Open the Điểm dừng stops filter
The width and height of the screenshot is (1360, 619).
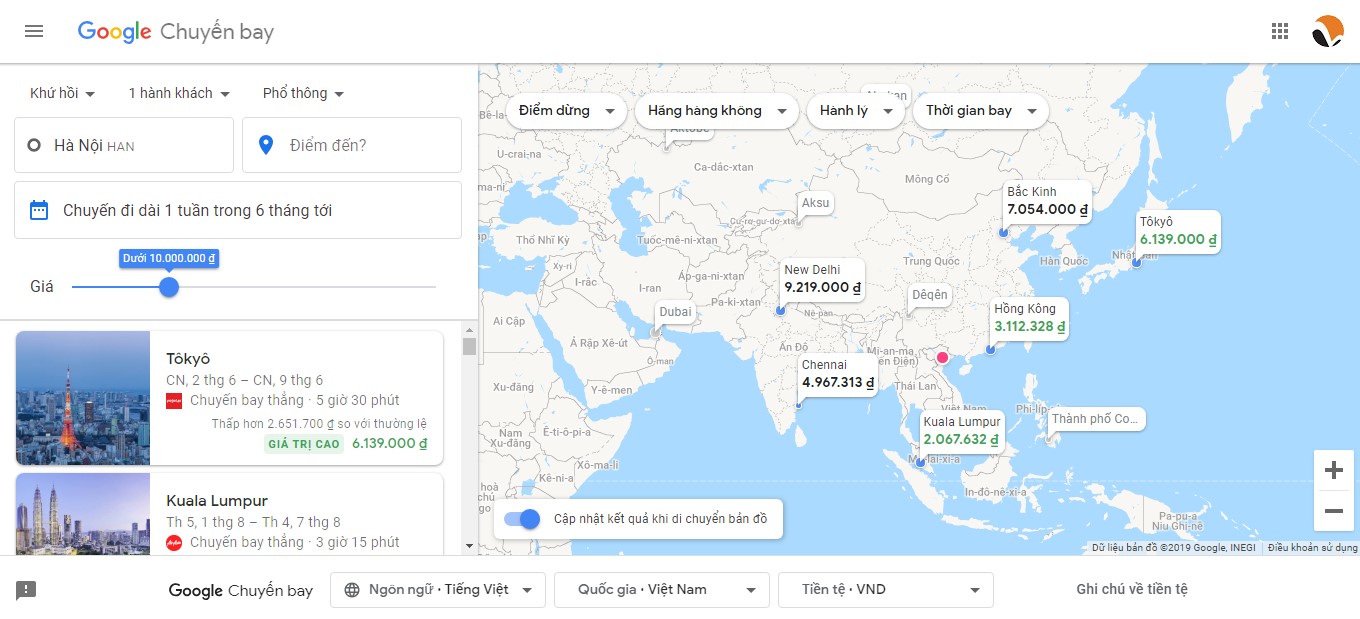tap(567, 111)
